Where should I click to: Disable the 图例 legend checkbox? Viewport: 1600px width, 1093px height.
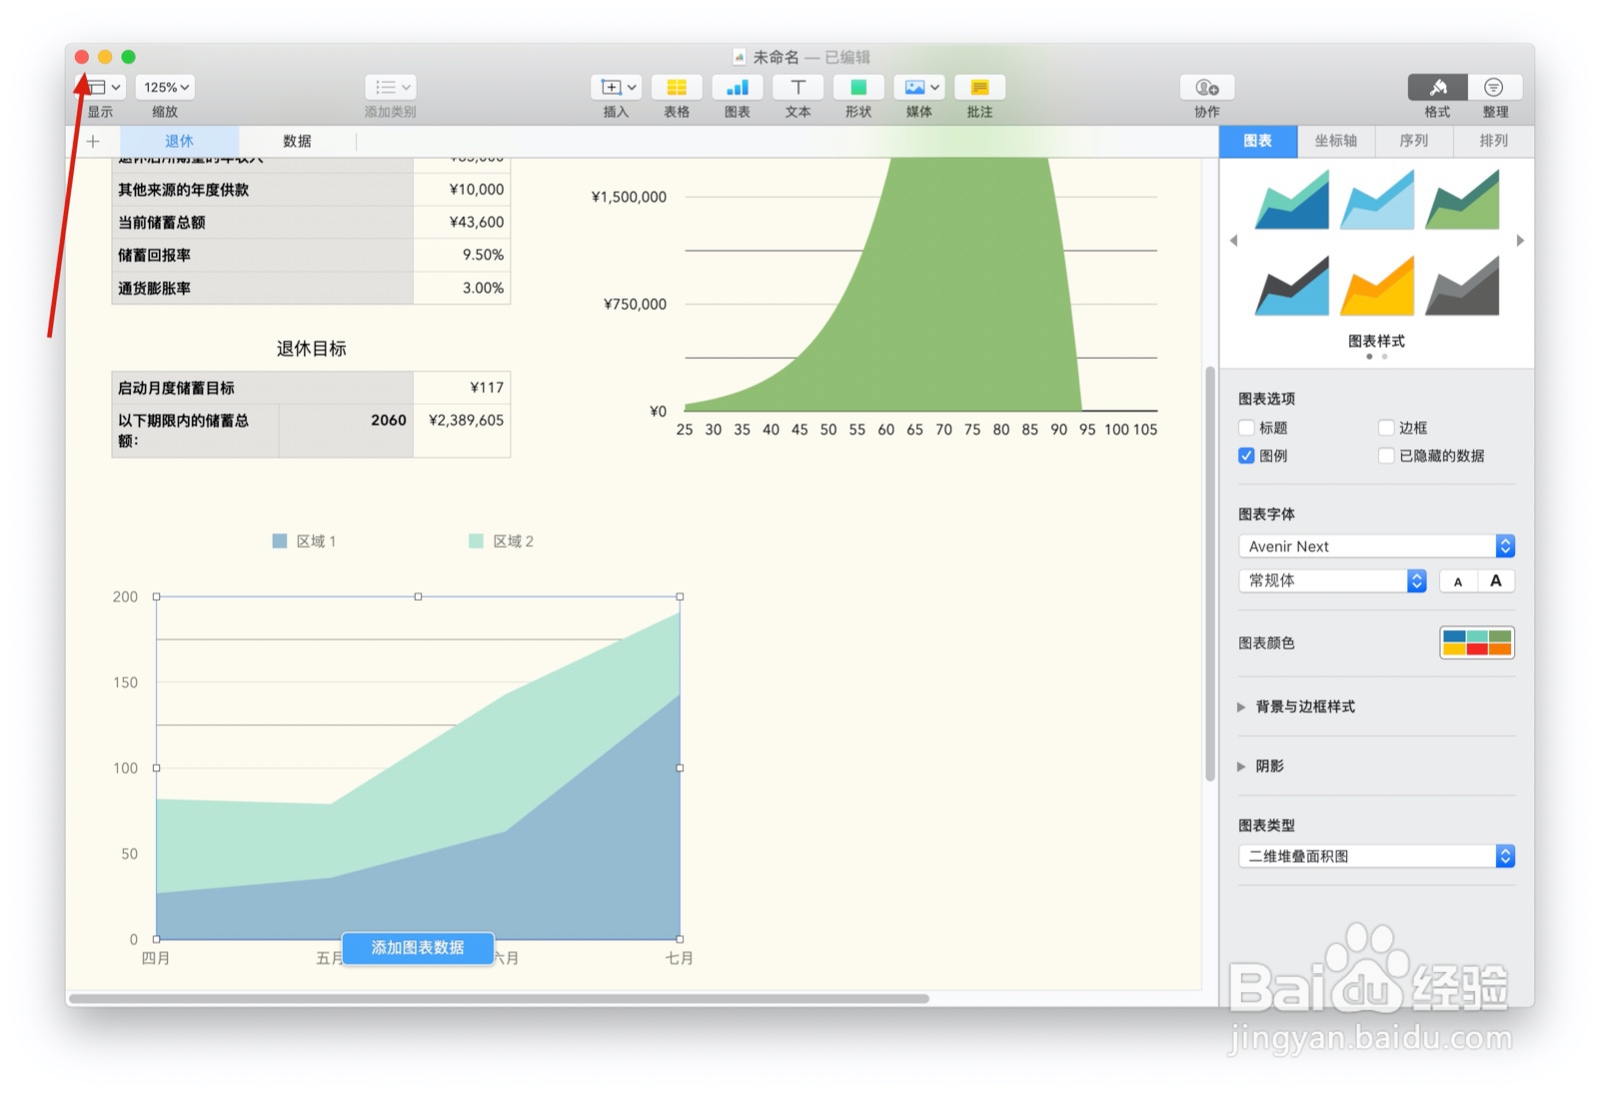coord(1246,456)
